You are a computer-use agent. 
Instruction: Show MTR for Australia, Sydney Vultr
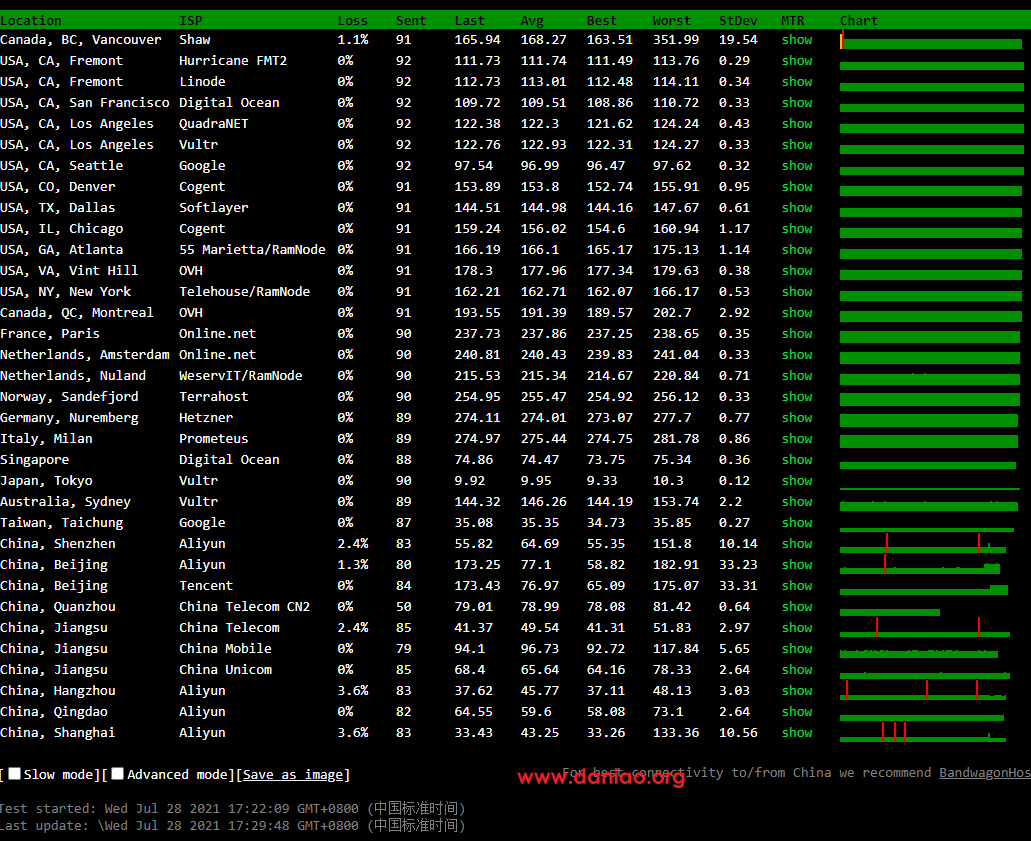point(797,502)
